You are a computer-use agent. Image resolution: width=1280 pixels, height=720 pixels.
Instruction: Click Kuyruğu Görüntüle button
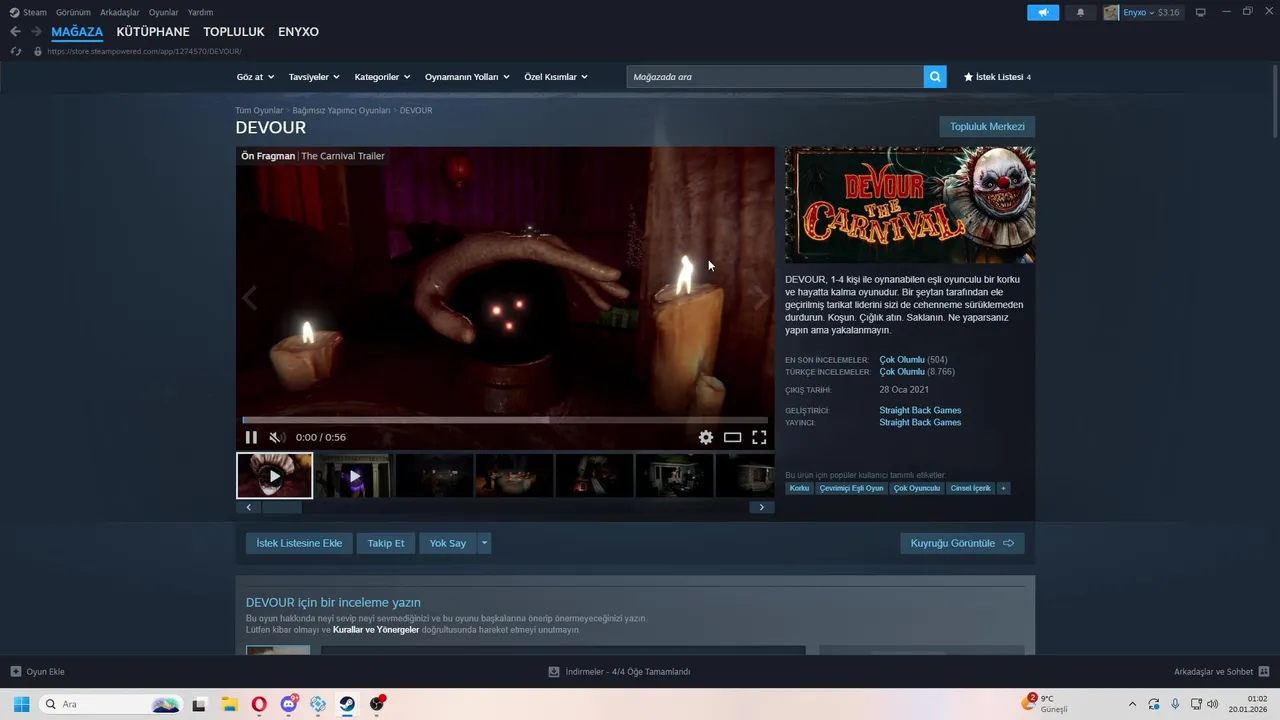coord(962,543)
